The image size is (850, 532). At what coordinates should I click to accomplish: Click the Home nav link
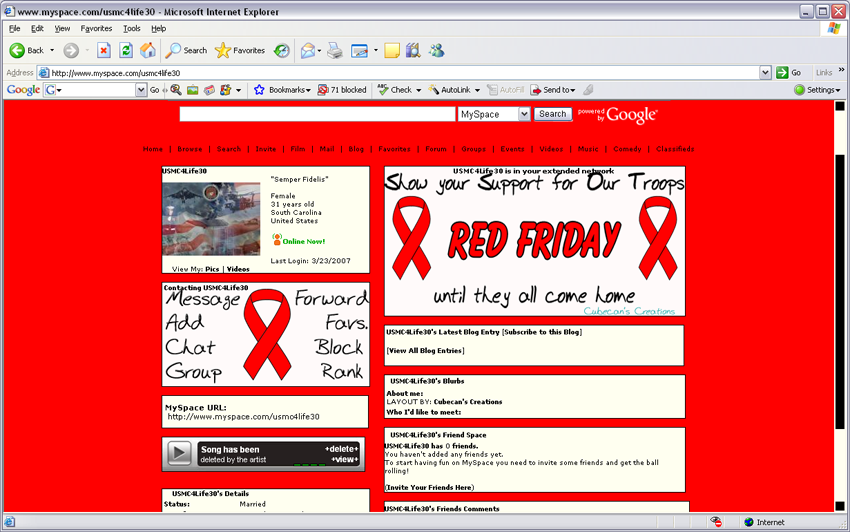152,149
